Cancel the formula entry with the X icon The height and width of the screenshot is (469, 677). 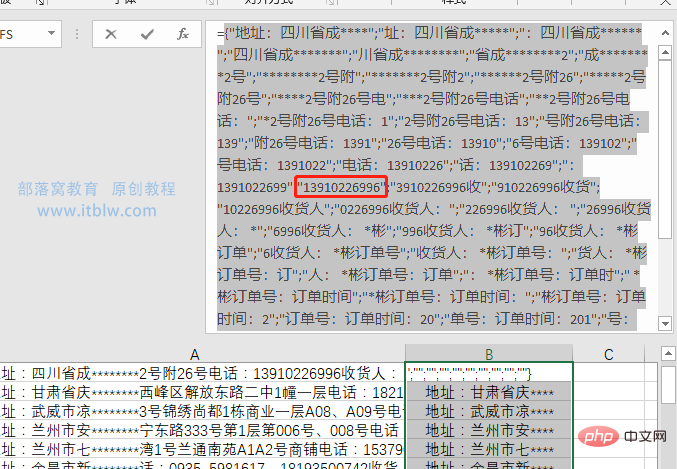(x=111, y=34)
